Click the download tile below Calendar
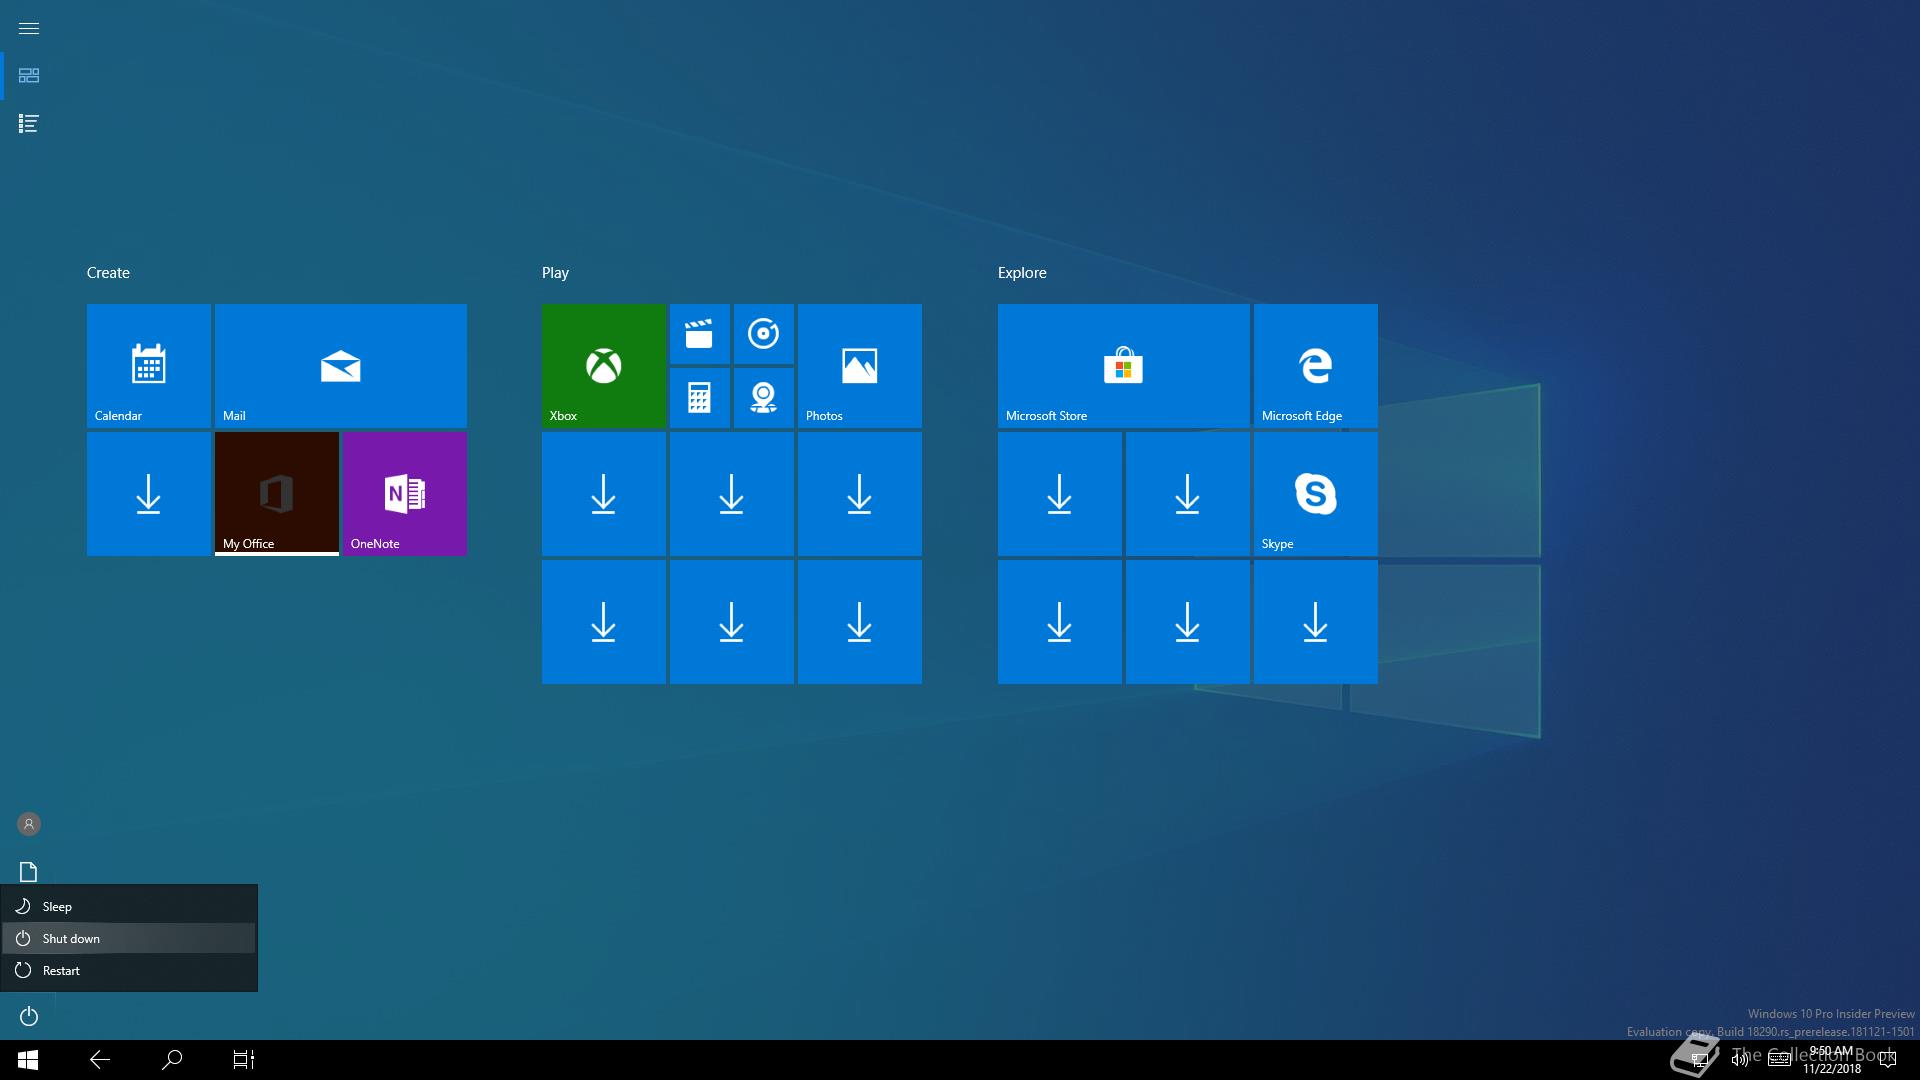This screenshot has width=1920, height=1080. (149, 494)
